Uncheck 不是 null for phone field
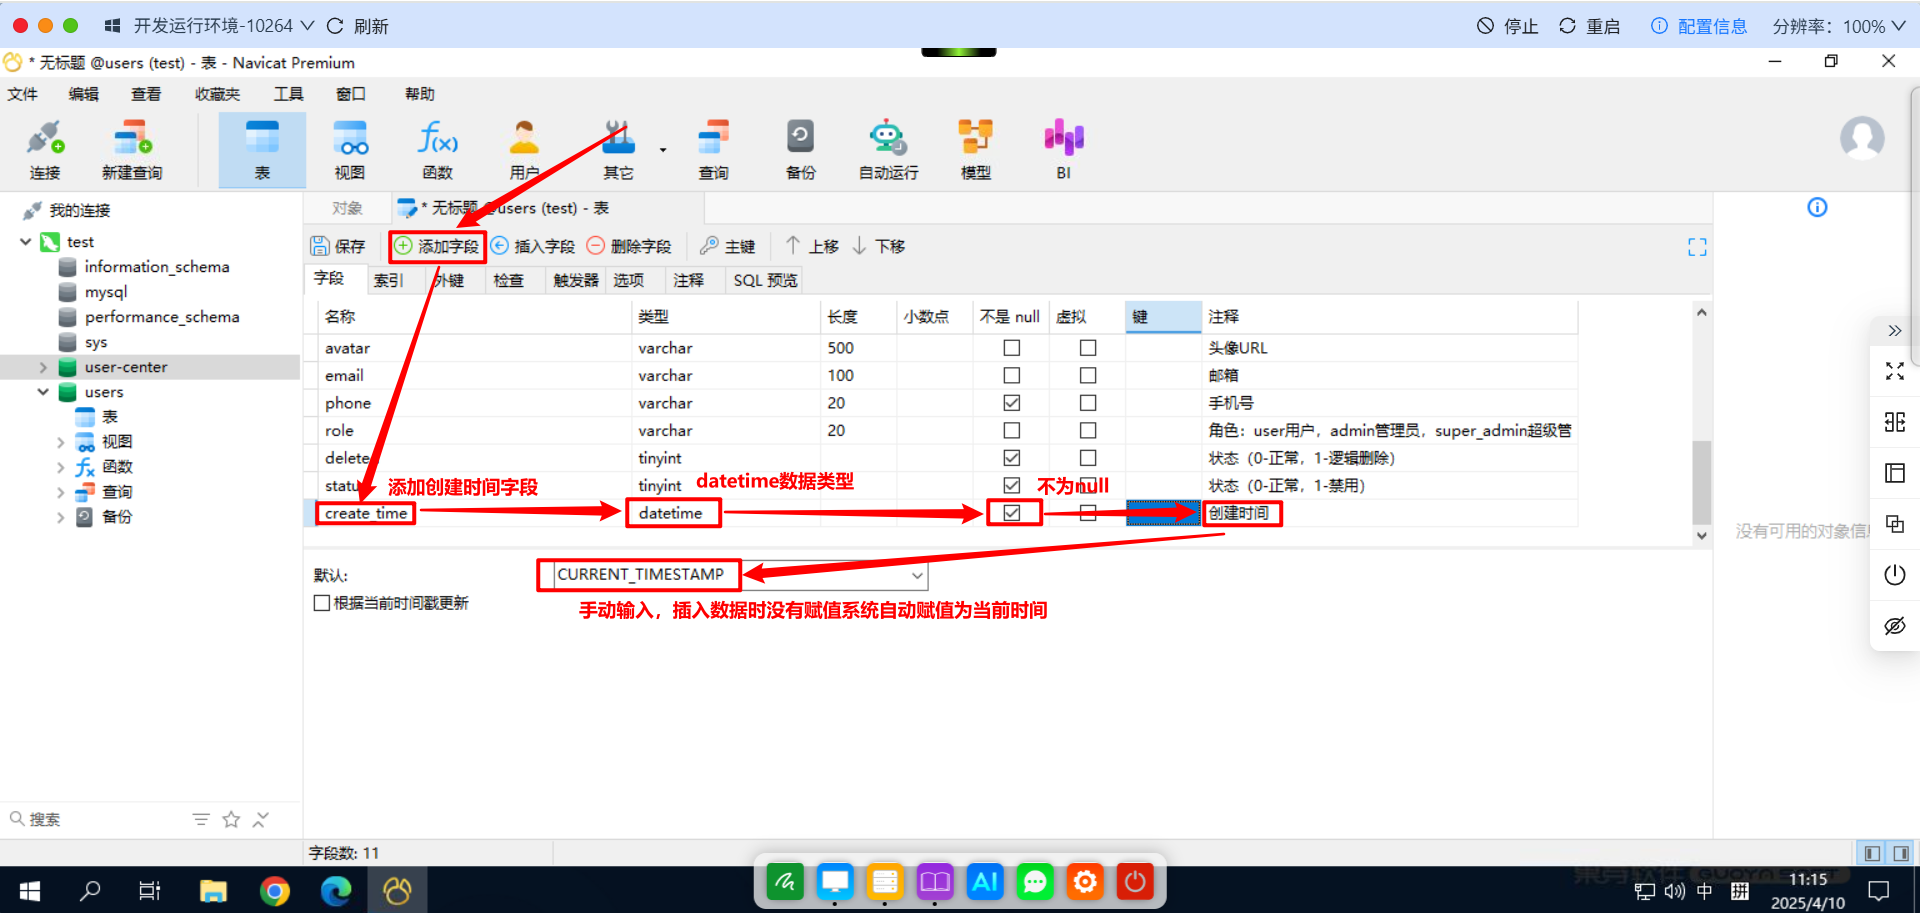1920x913 pixels. [1012, 403]
